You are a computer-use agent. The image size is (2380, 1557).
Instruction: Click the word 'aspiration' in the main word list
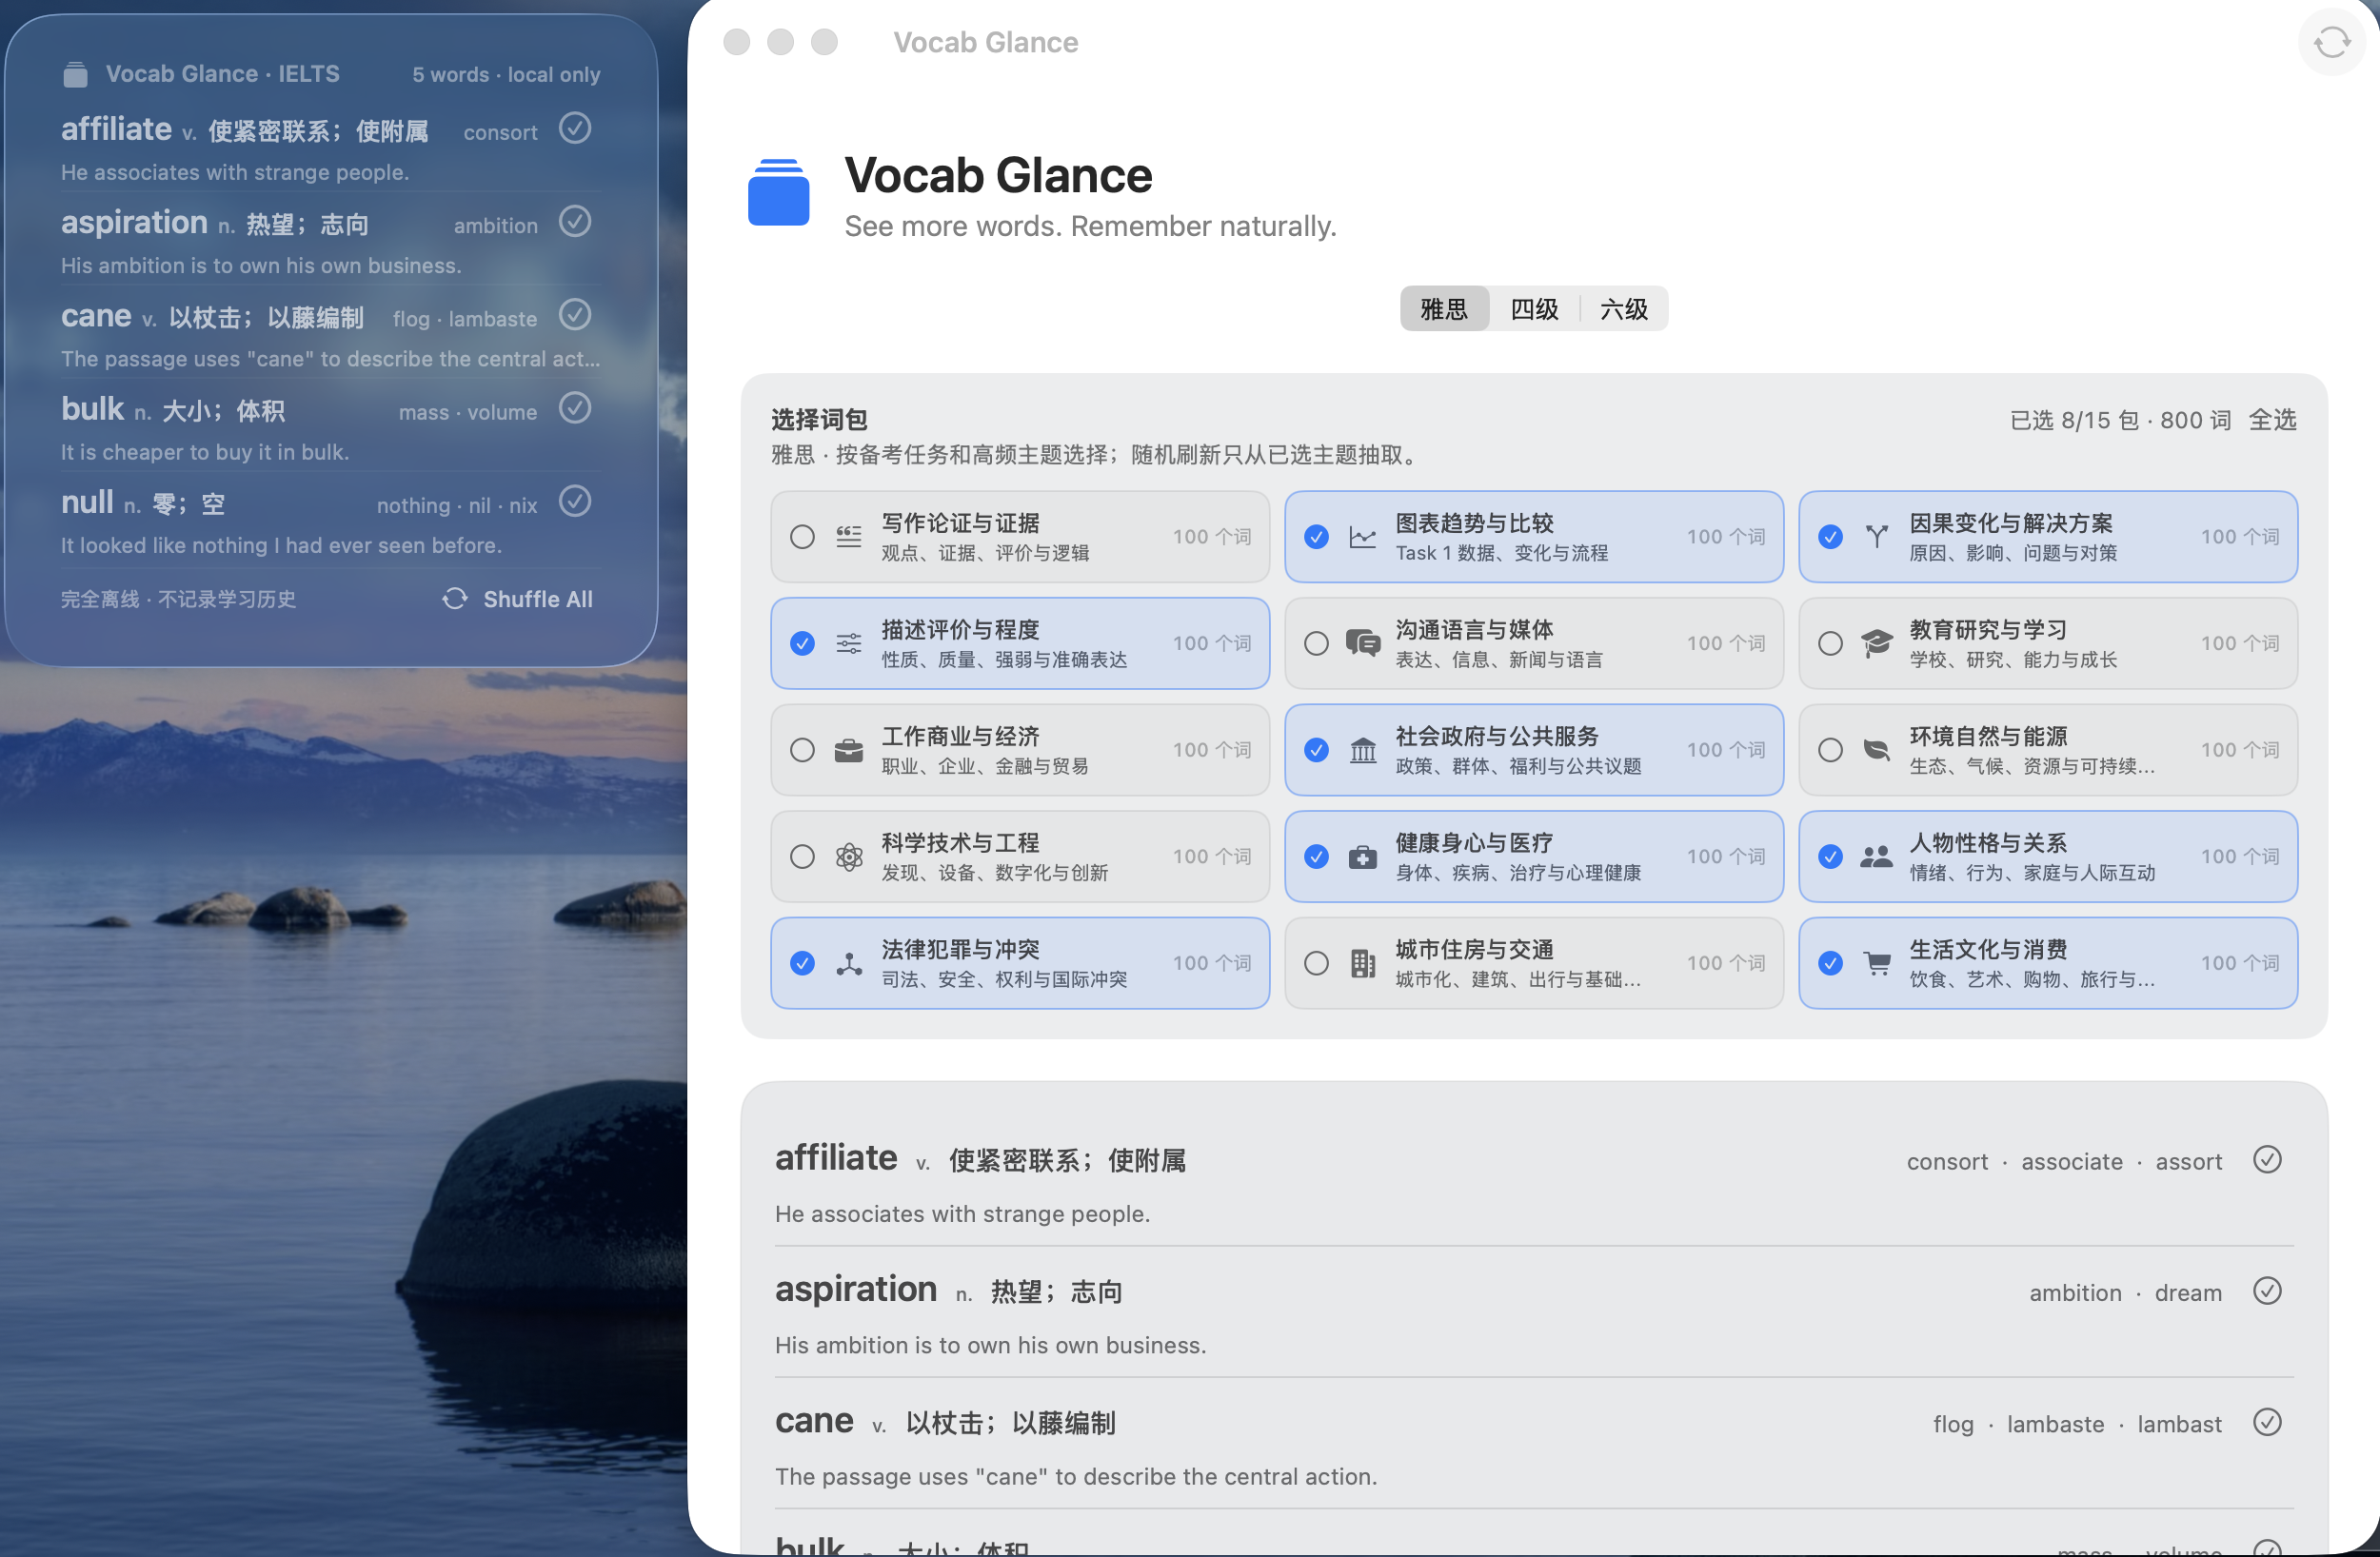click(x=856, y=1289)
